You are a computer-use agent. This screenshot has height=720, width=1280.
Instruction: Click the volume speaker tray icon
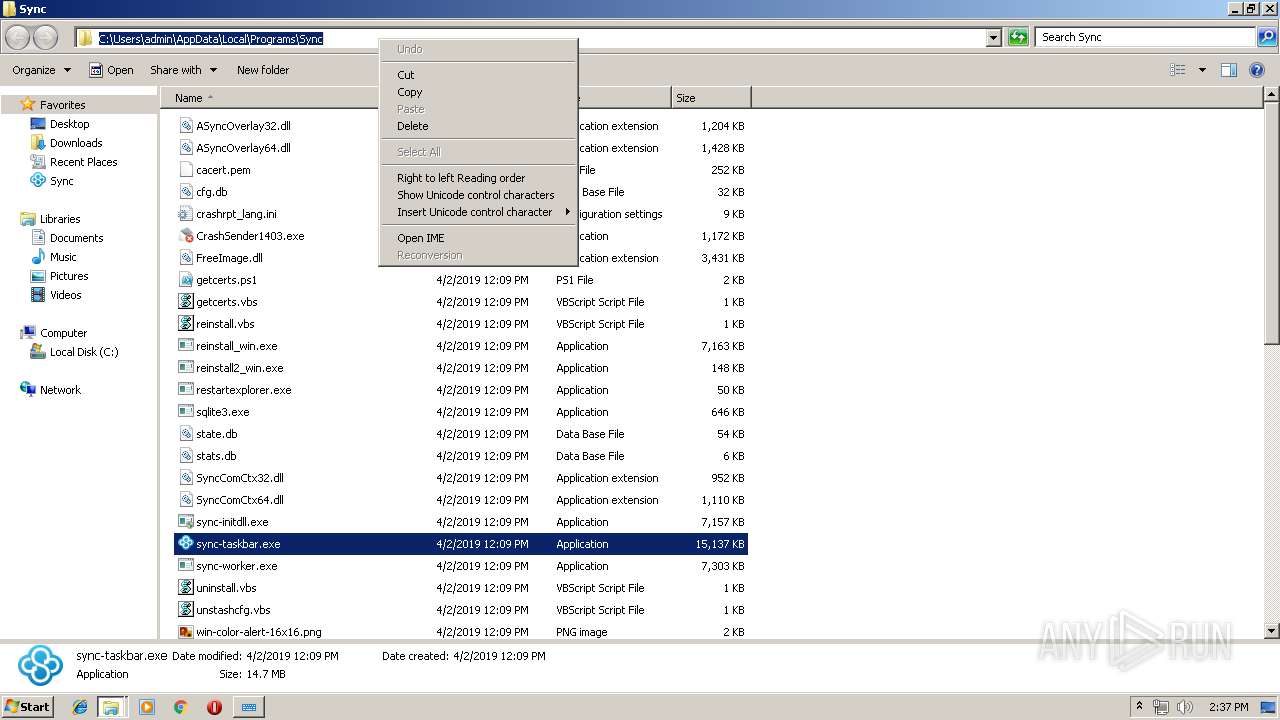coord(1185,707)
